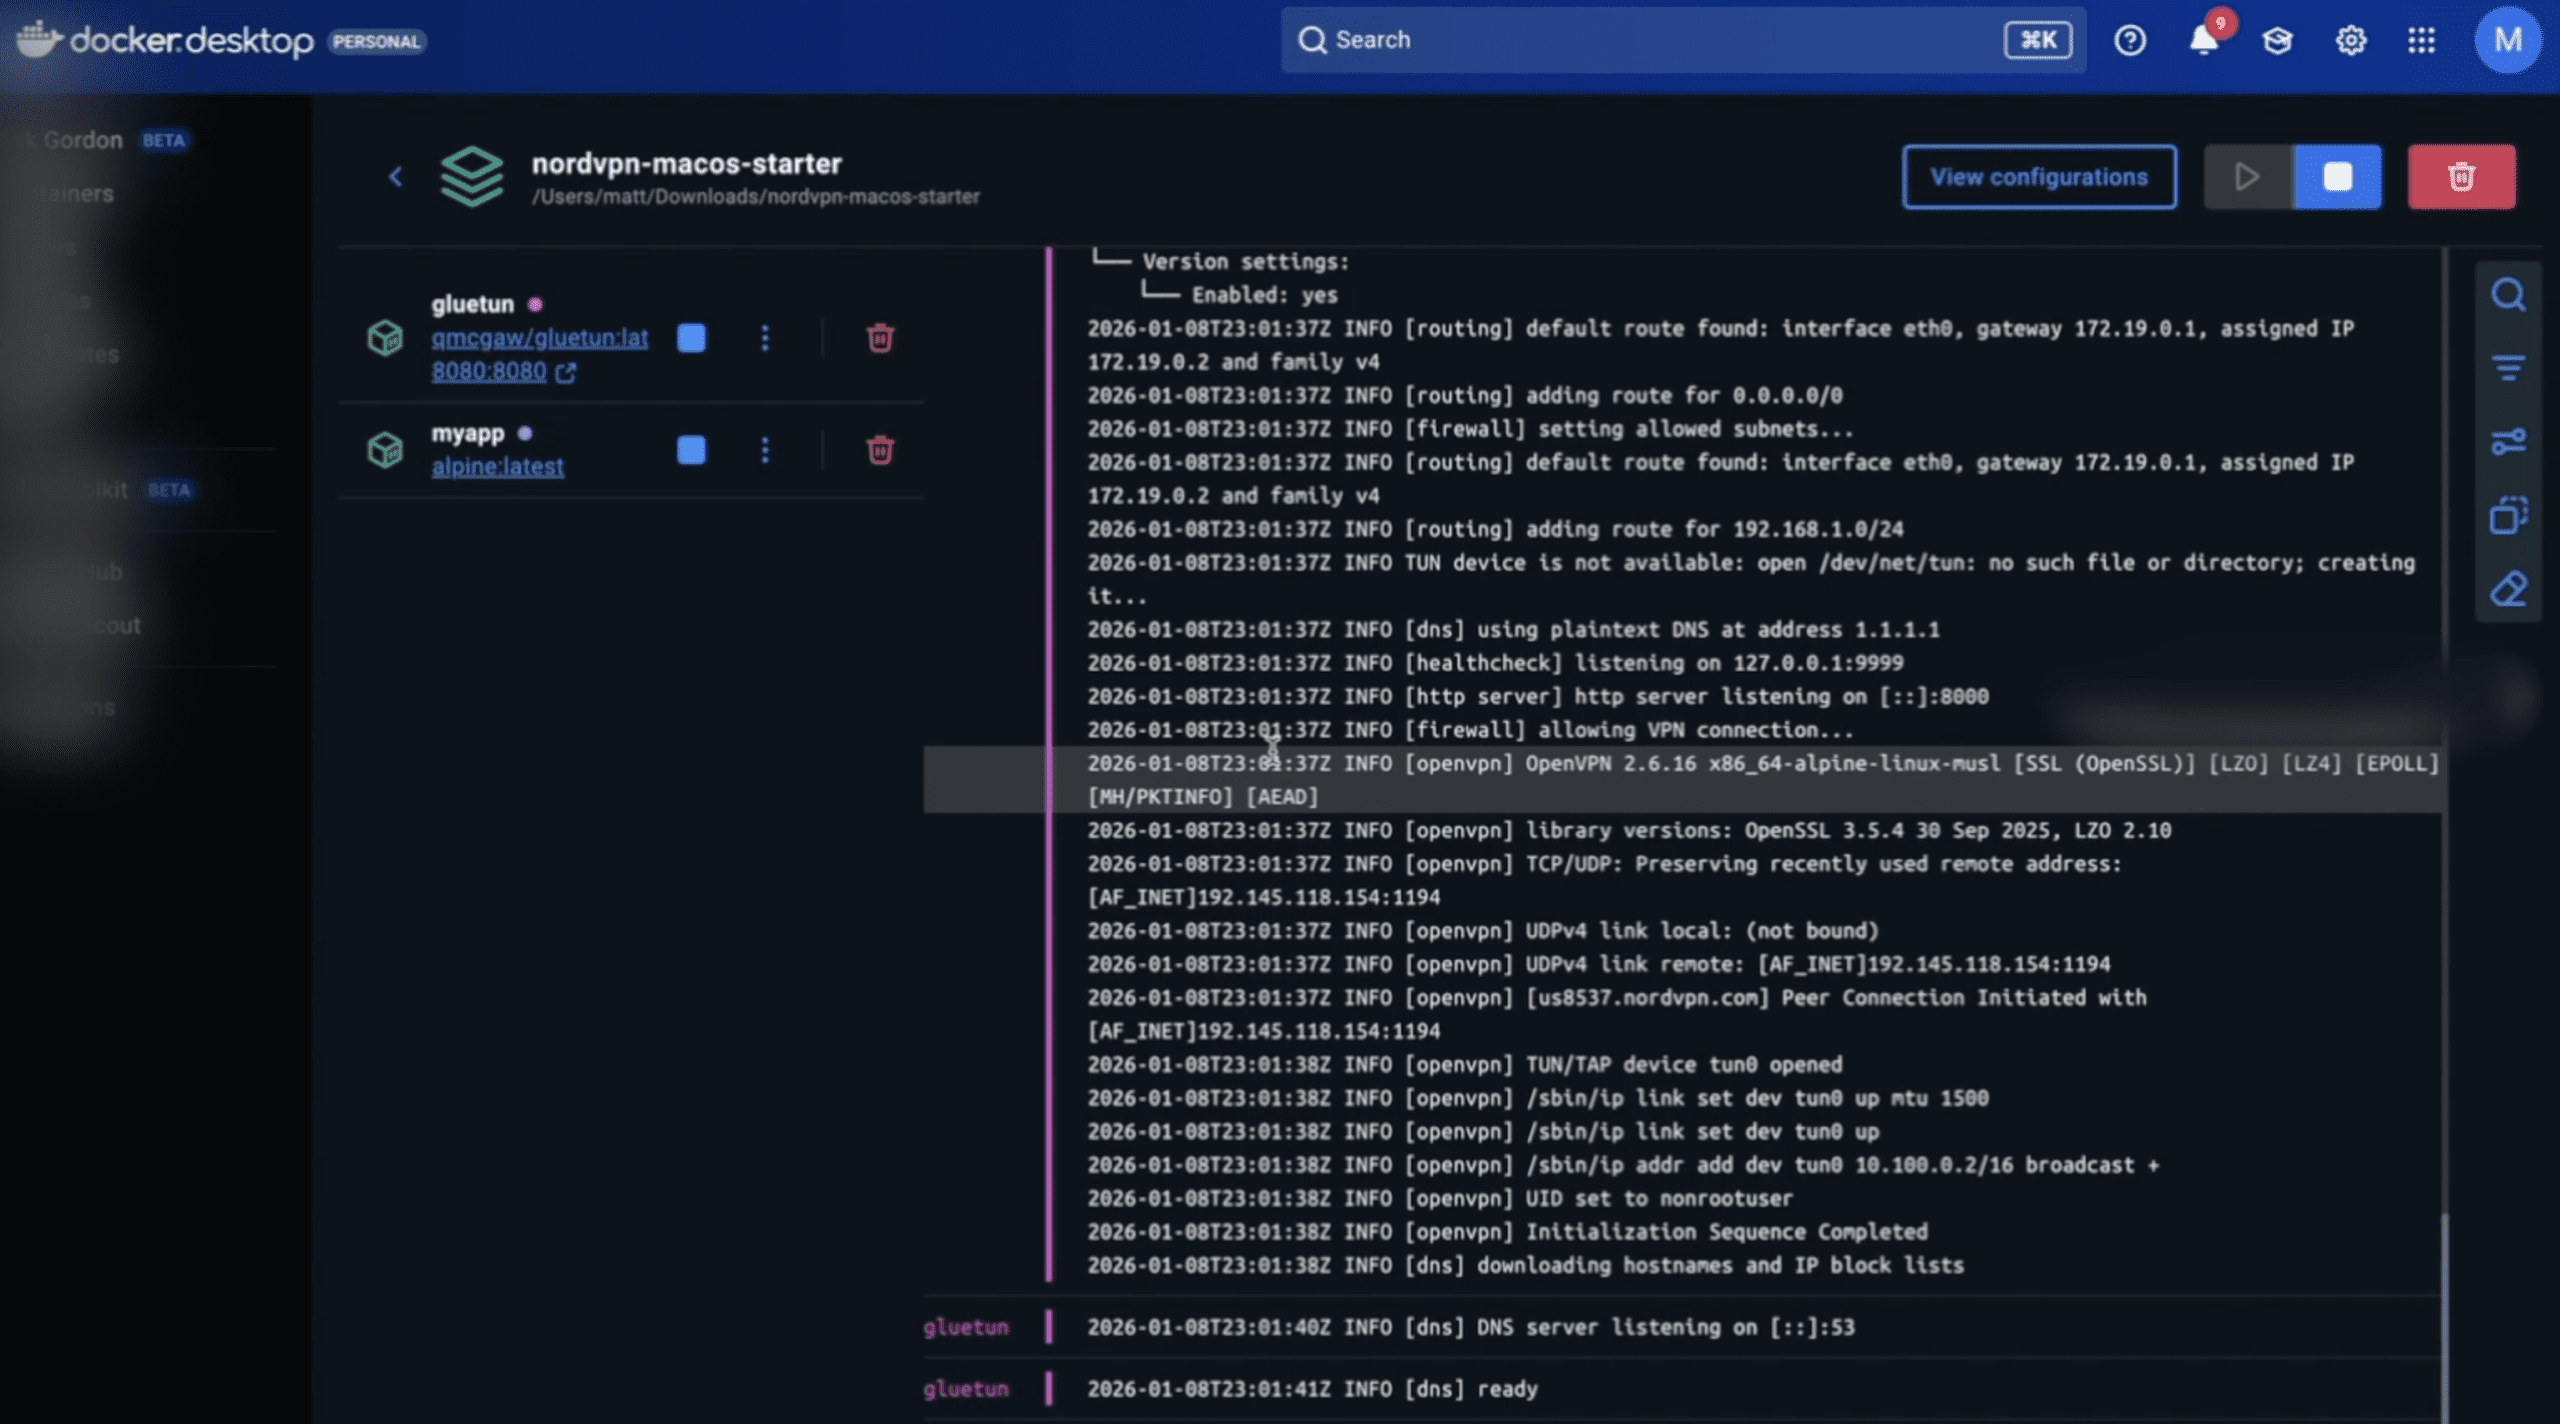Open the Gordon item in sidebar
The width and height of the screenshot is (2560, 1424).
click(x=83, y=140)
